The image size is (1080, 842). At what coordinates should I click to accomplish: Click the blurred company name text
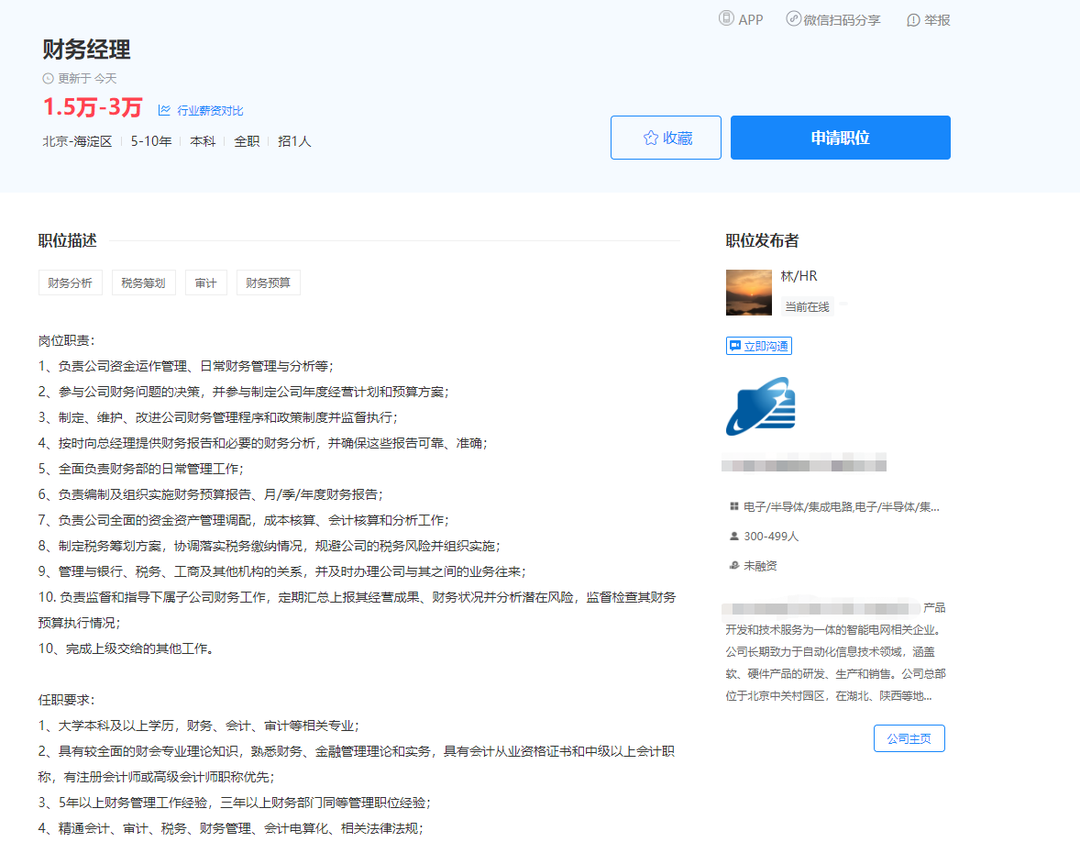(x=805, y=464)
